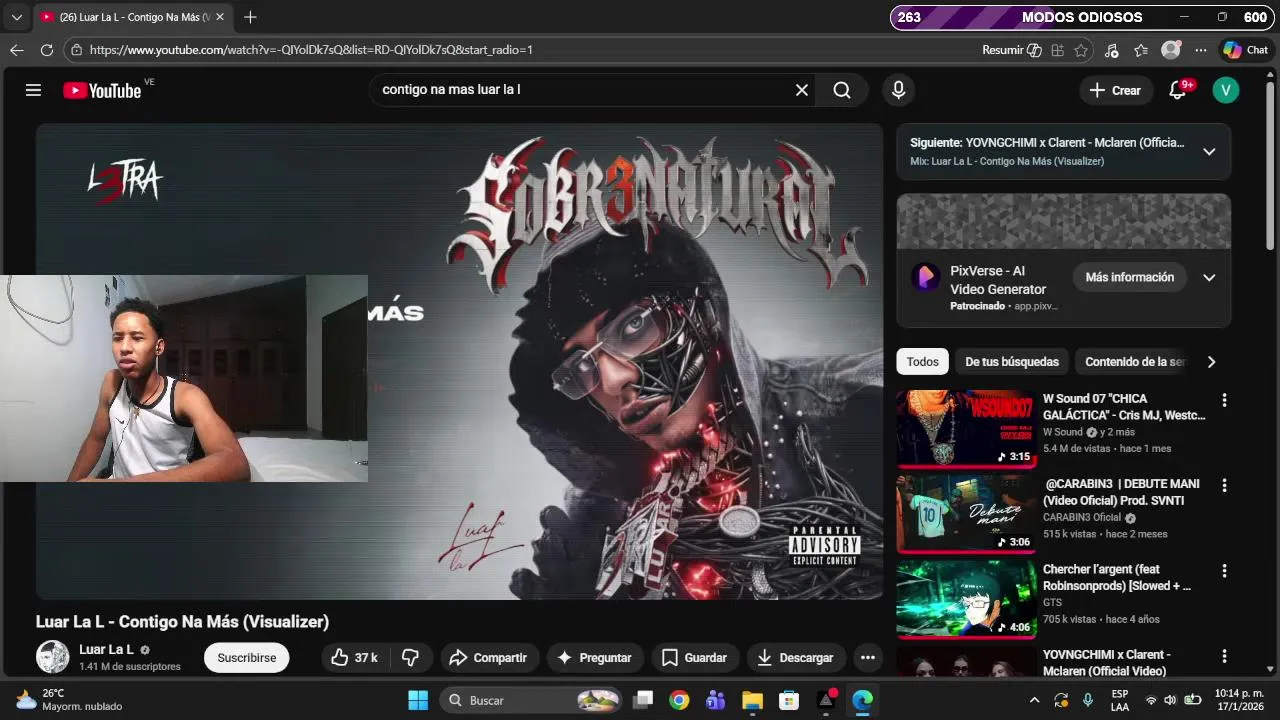This screenshot has width=1280, height=720.
Task: Select the Todos filter chip
Action: coord(923,362)
